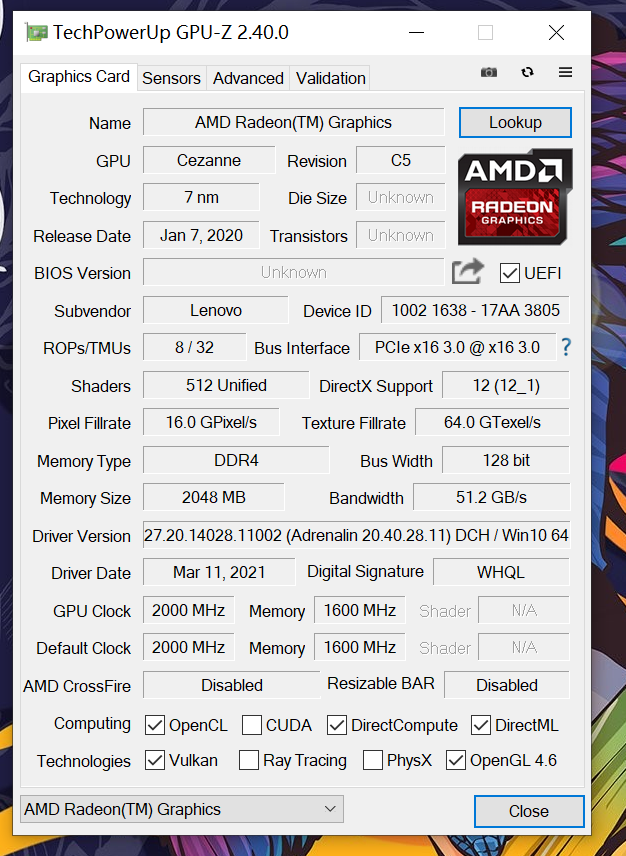Open the hamburger menu icon

pos(565,72)
